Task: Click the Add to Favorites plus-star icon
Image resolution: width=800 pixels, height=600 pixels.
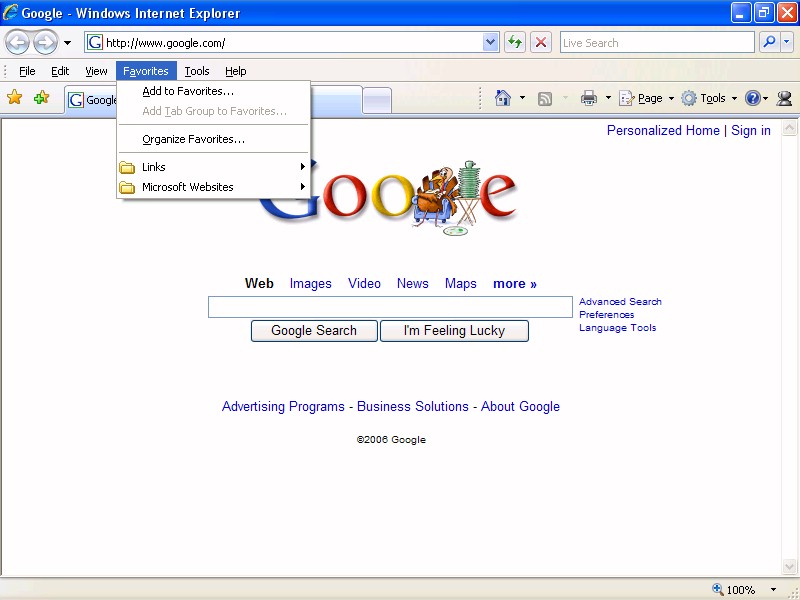Action: [41, 97]
